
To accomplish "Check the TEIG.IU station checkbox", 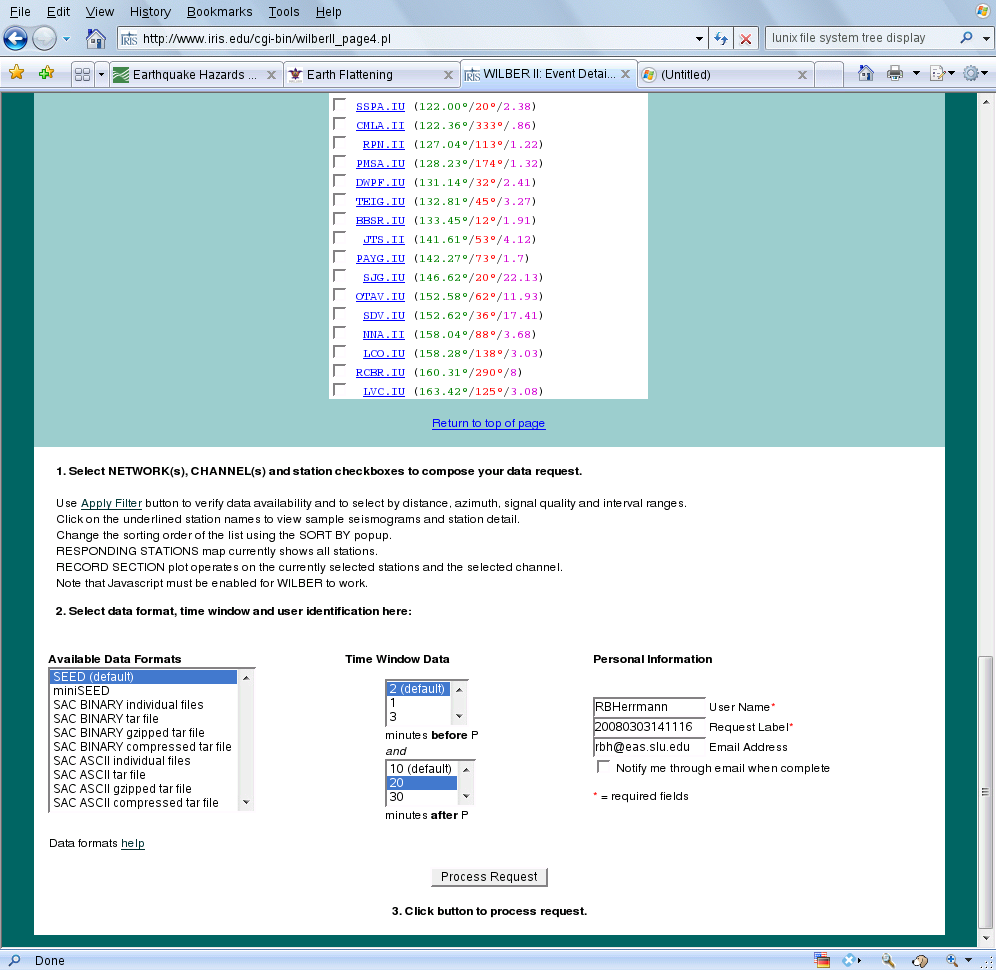I will pyautogui.click(x=340, y=200).
